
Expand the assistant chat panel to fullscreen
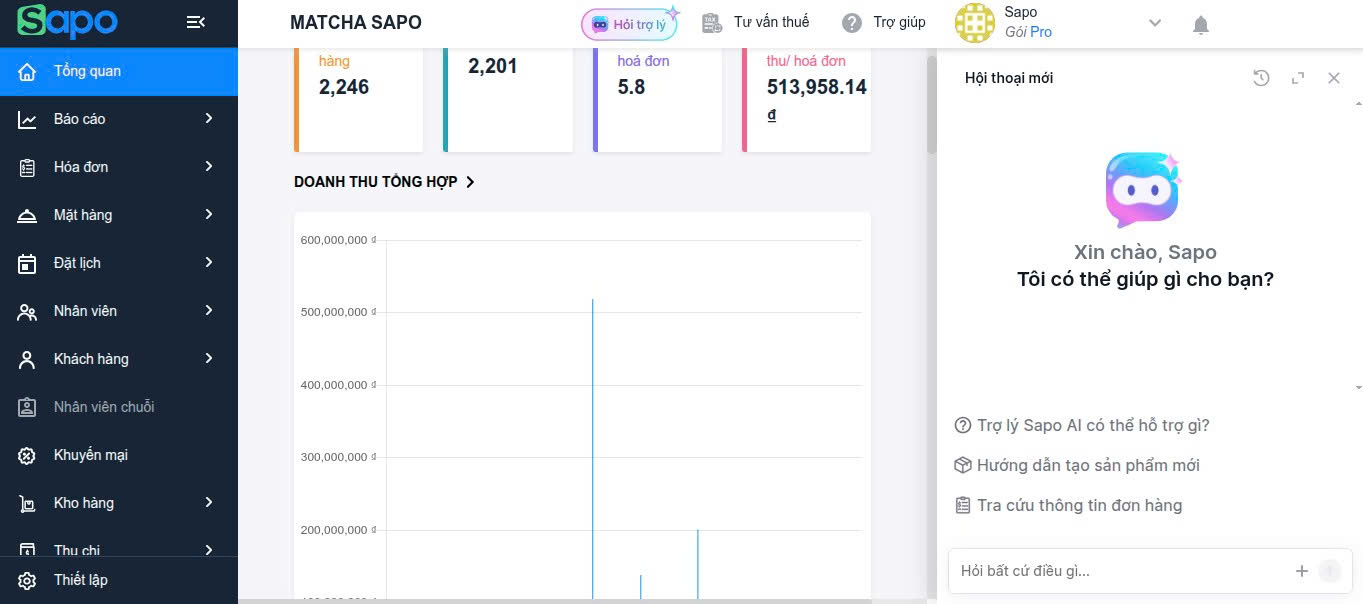coord(1298,78)
